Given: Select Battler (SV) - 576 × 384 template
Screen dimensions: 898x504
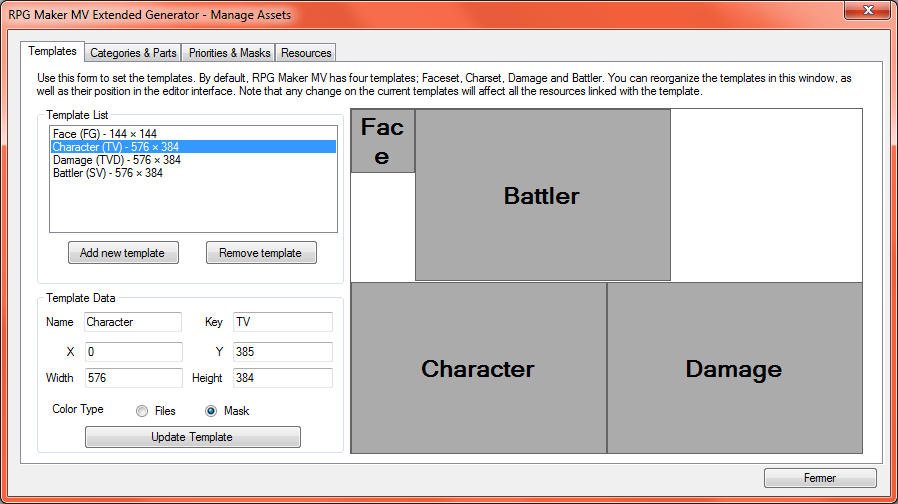Looking at the screenshot, I should tap(193, 173).
